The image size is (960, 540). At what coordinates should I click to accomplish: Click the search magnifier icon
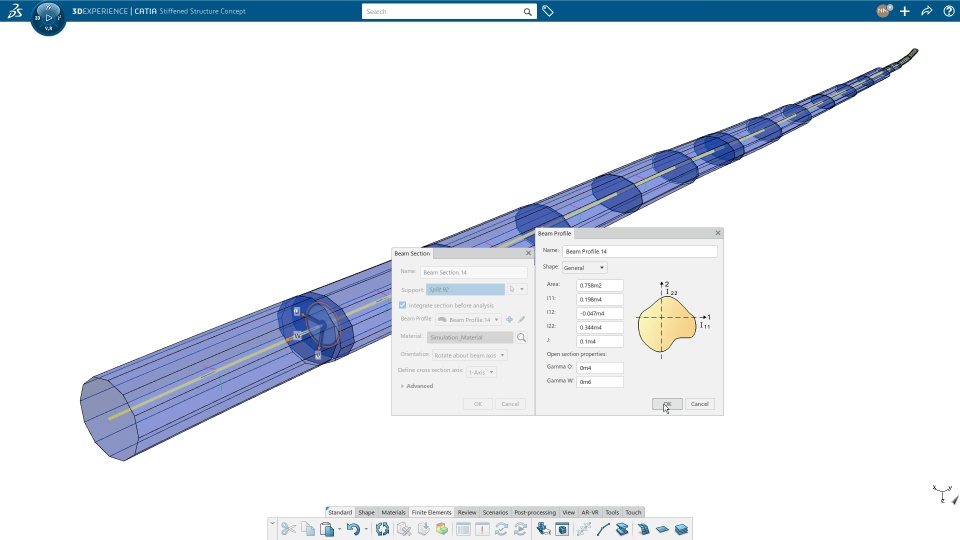tap(527, 12)
